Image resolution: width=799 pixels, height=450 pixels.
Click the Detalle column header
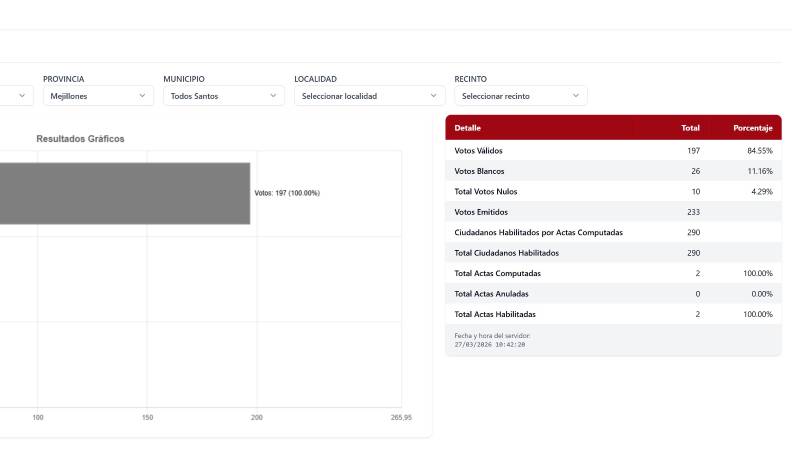point(468,128)
